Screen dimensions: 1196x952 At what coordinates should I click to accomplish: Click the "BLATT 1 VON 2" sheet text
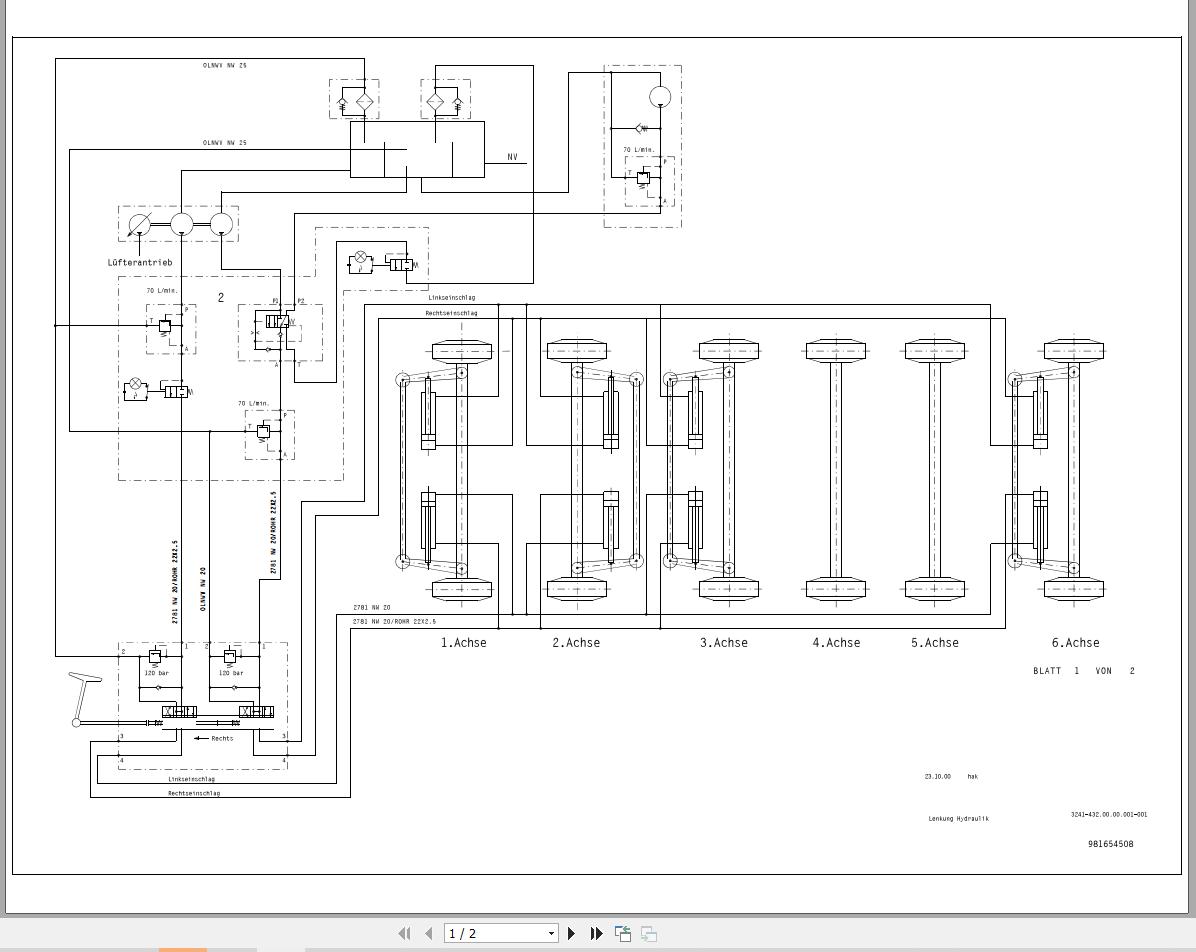point(1083,671)
